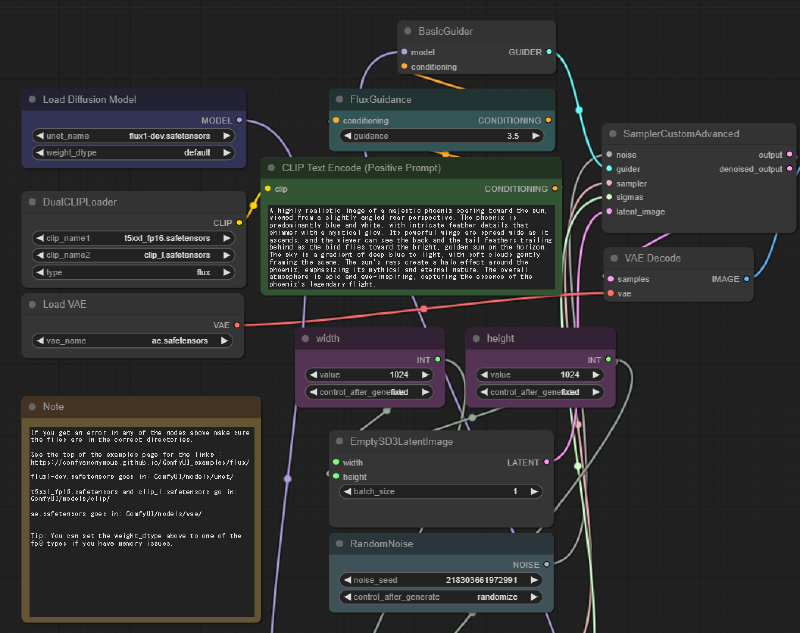
Task: Increase noise_seed with right arrow
Action: pos(534,580)
